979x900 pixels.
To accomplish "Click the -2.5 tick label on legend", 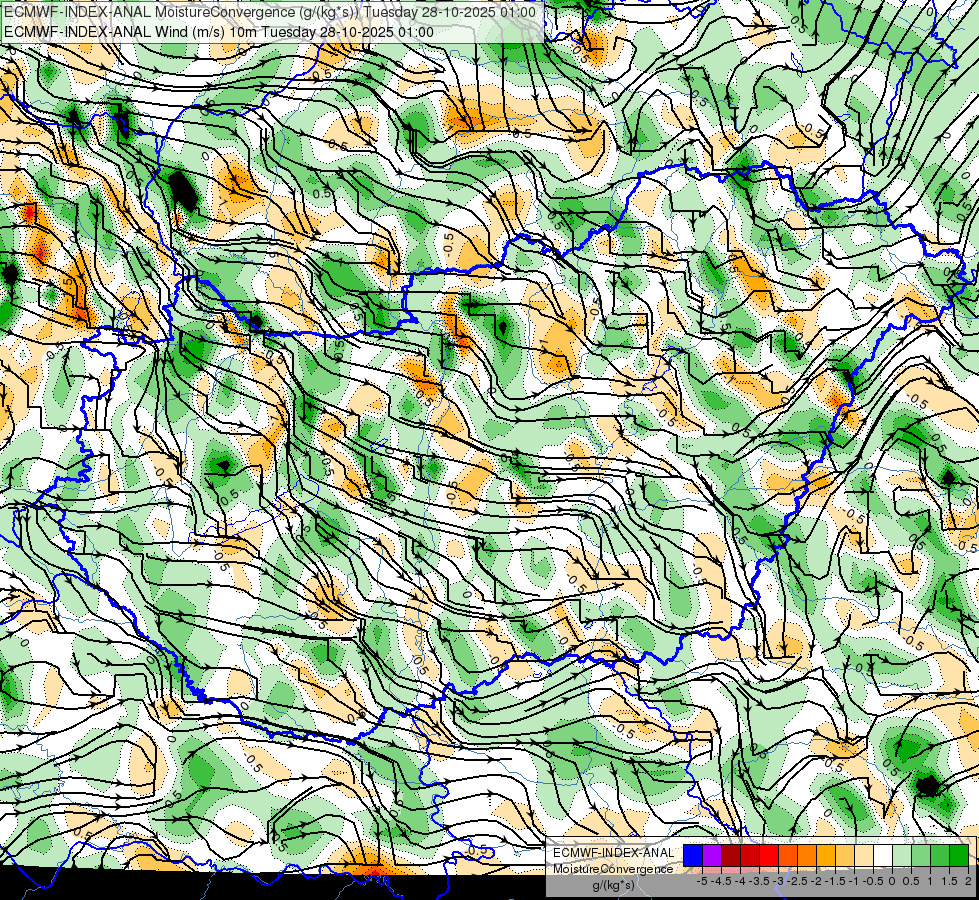I will [x=799, y=881].
